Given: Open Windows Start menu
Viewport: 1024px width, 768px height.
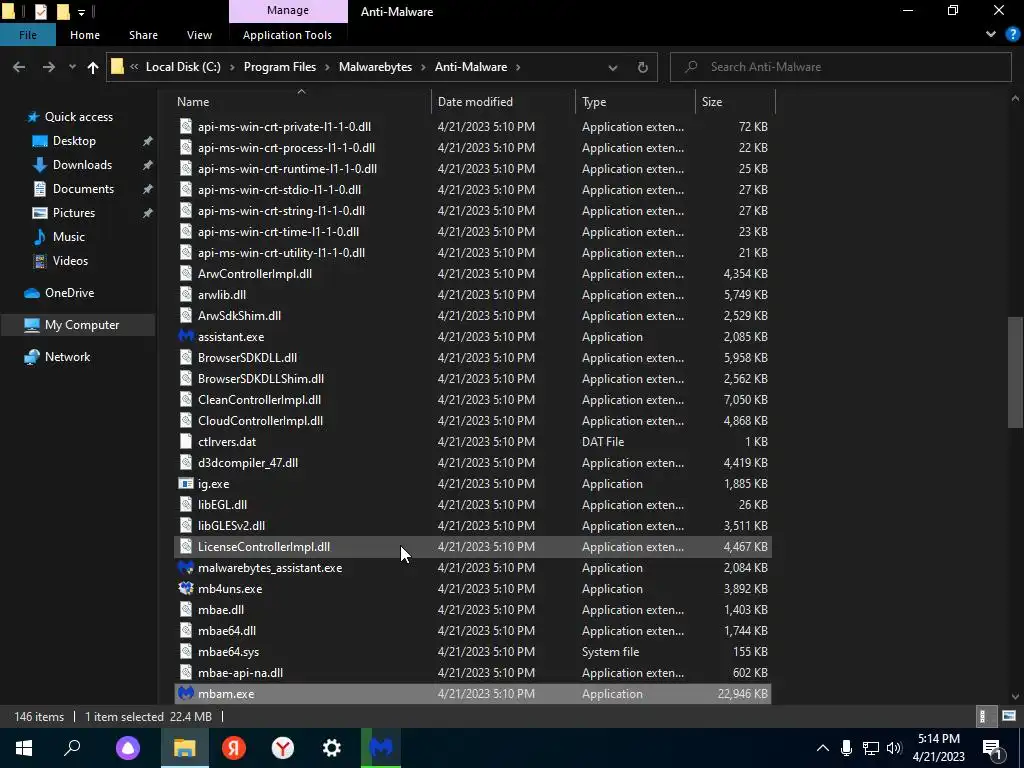Looking at the screenshot, I should tap(24, 748).
